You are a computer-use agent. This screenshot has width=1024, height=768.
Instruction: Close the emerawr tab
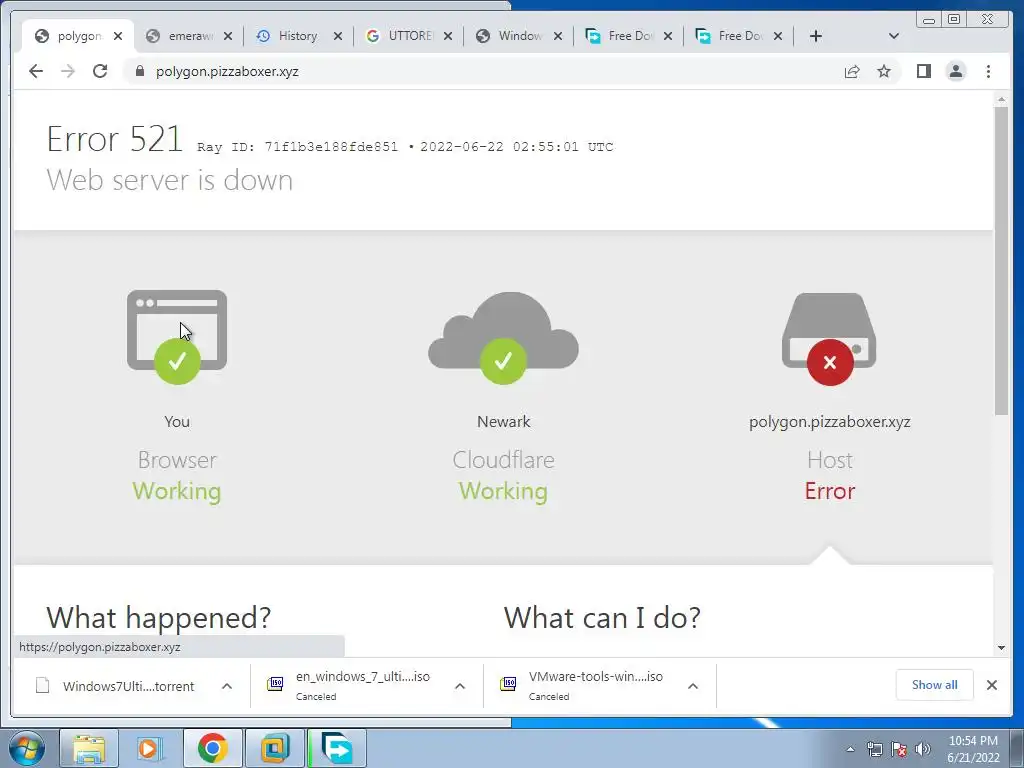pos(228,36)
